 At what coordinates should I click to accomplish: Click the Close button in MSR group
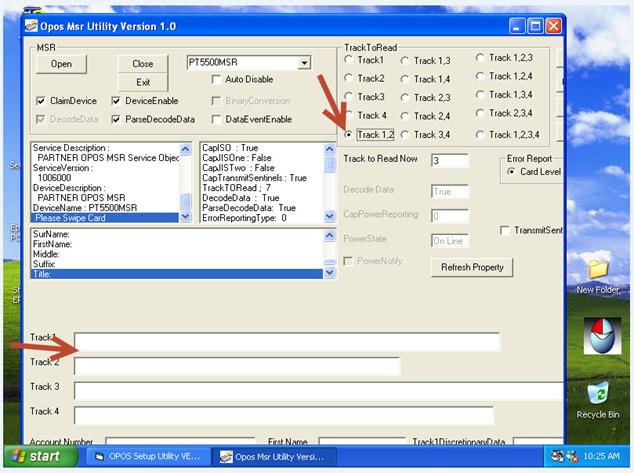[142, 64]
